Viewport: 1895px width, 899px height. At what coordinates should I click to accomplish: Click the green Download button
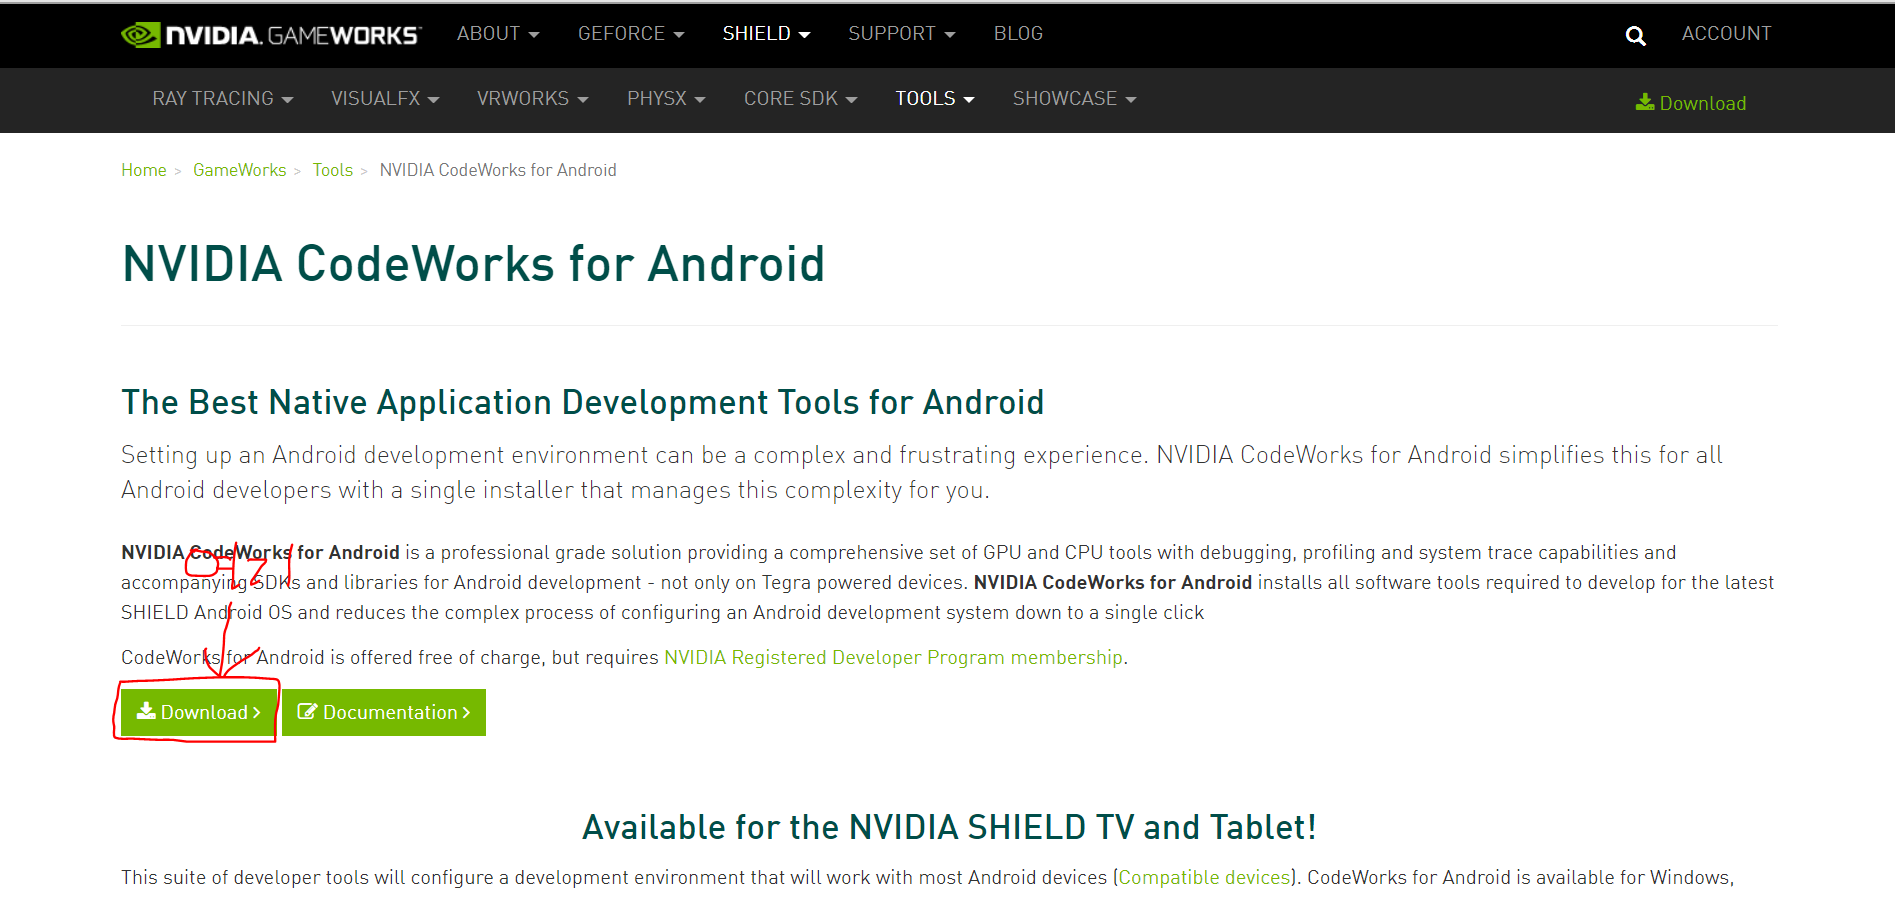(x=198, y=712)
